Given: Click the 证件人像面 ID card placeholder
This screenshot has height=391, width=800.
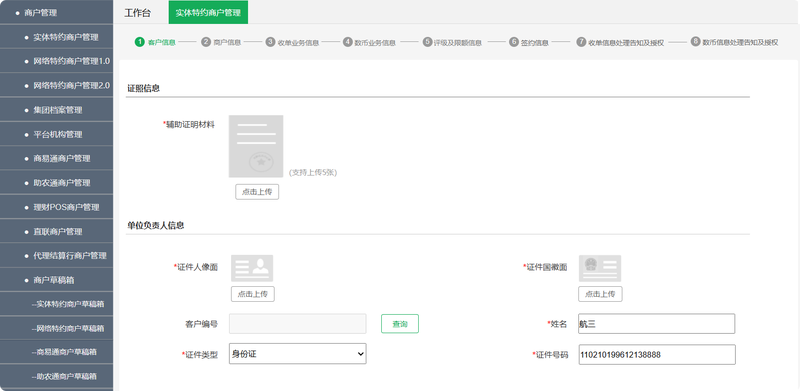Looking at the screenshot, I should (252, 268).
